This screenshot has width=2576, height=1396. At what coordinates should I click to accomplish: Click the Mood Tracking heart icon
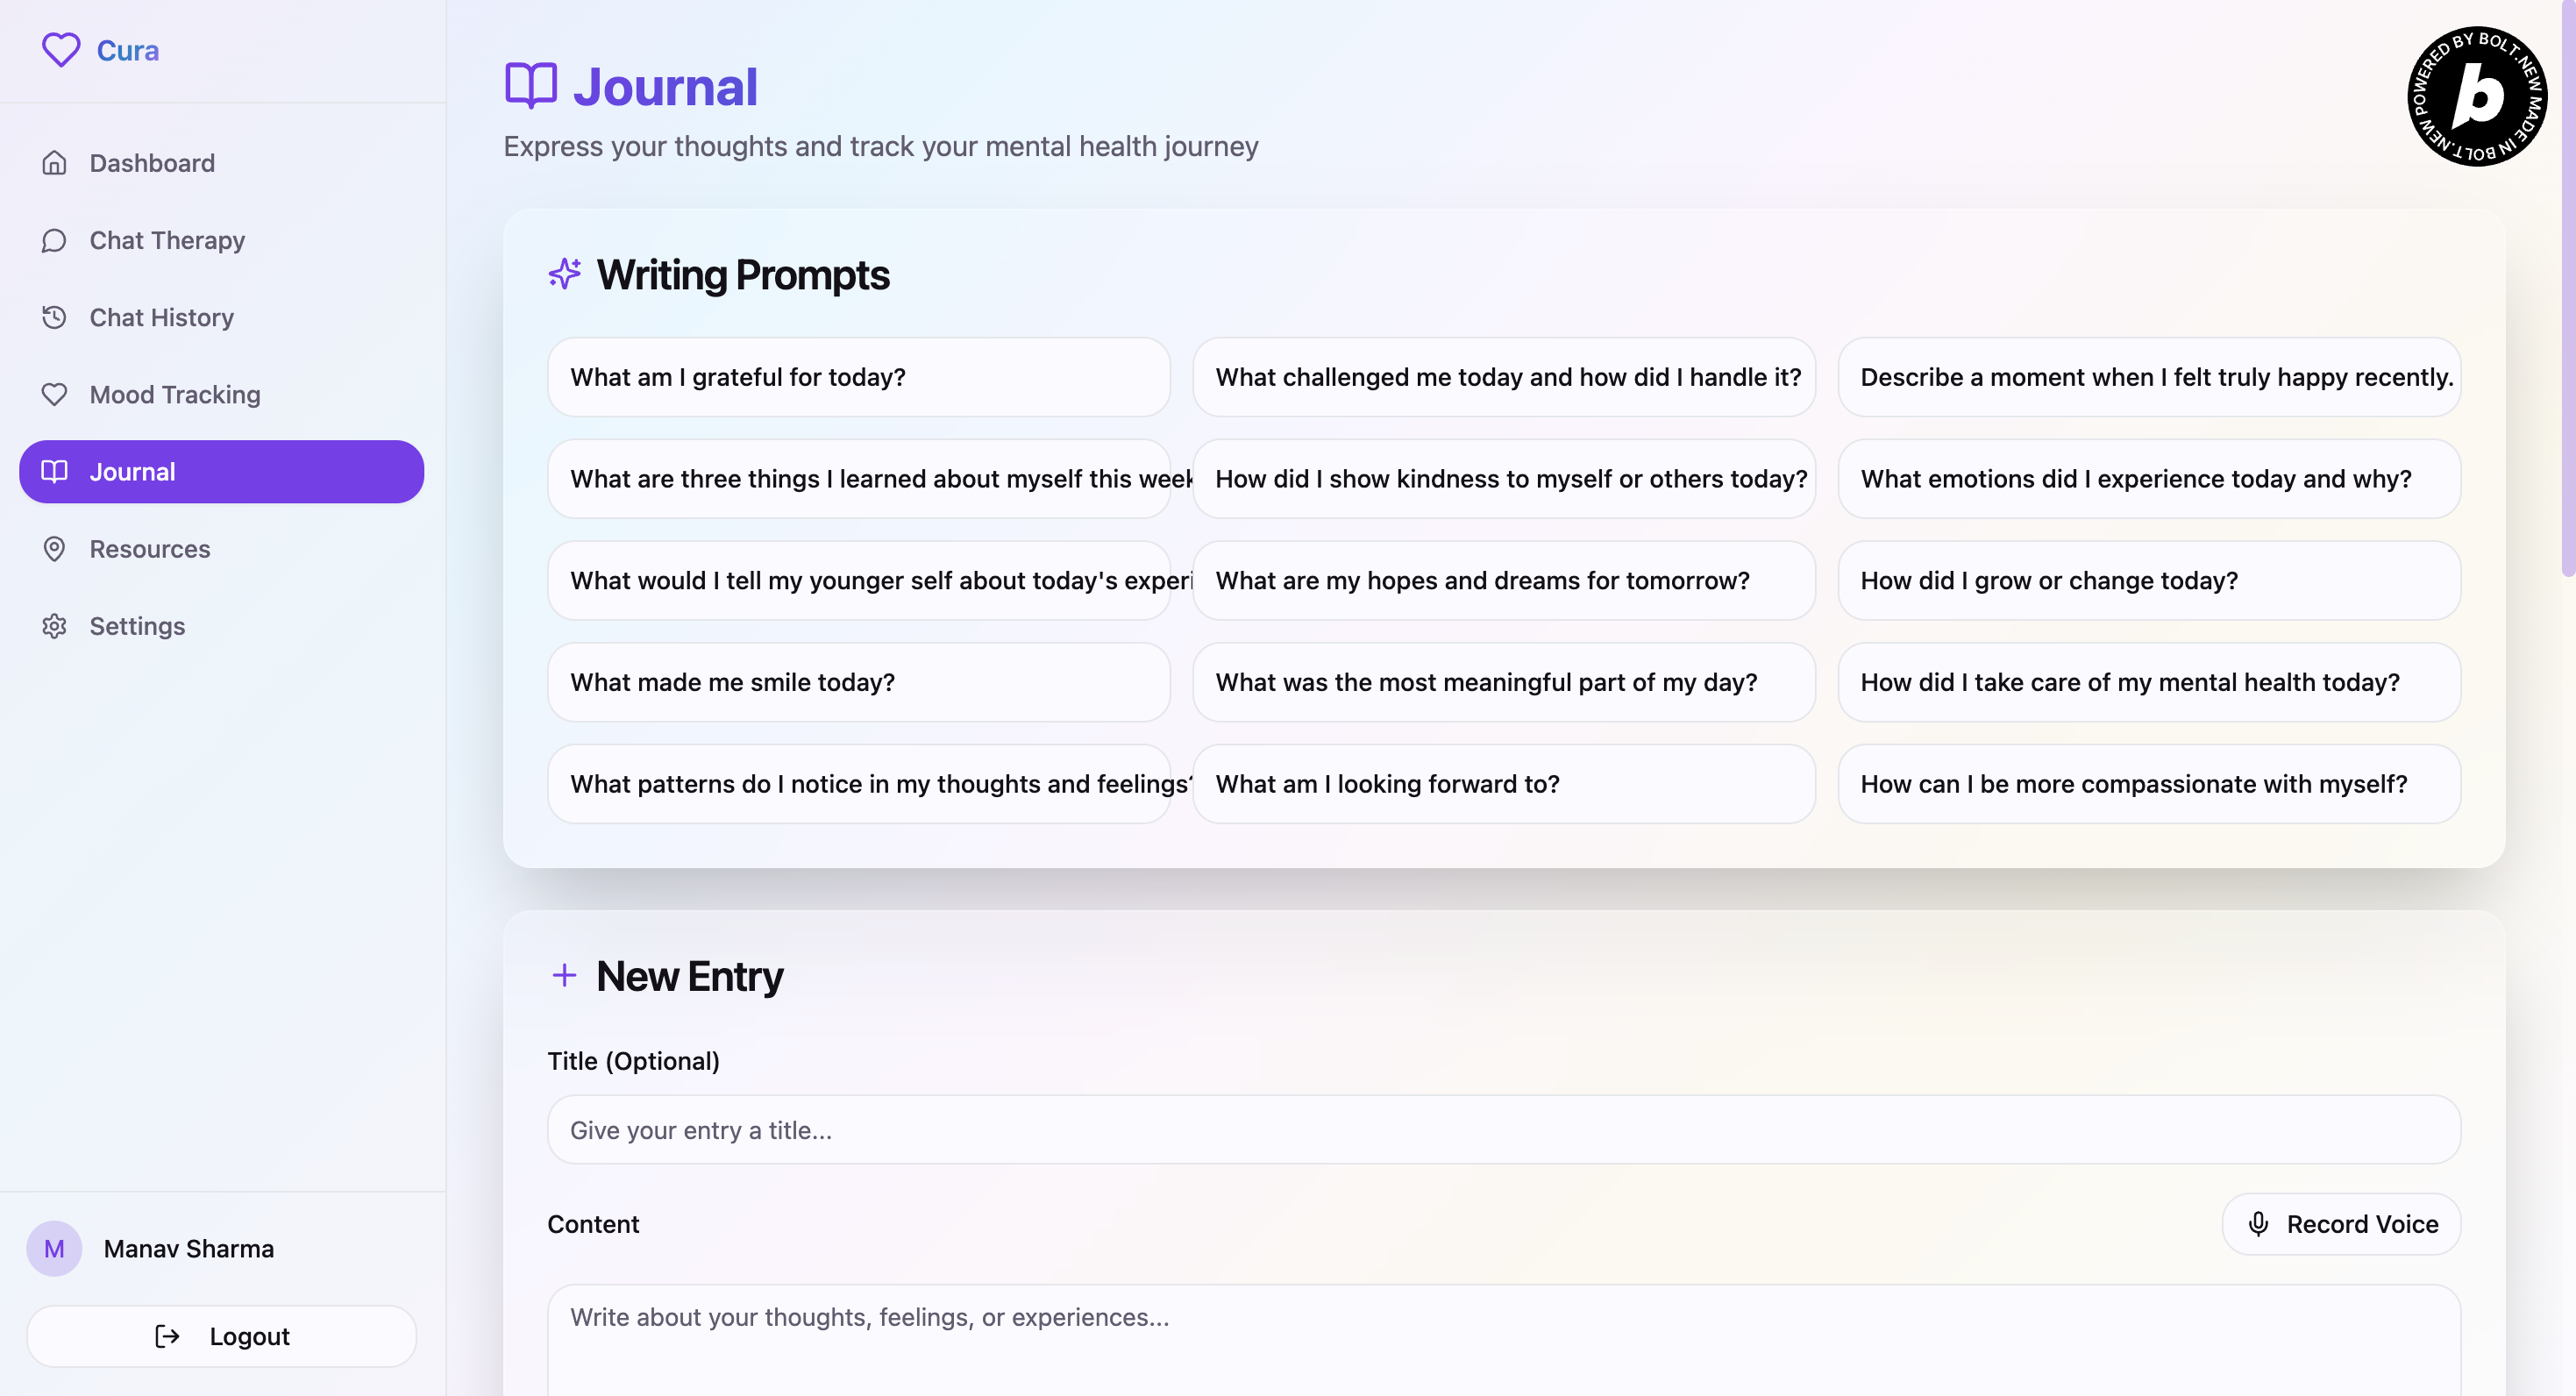pyautogui.click(x=55, y=394)
